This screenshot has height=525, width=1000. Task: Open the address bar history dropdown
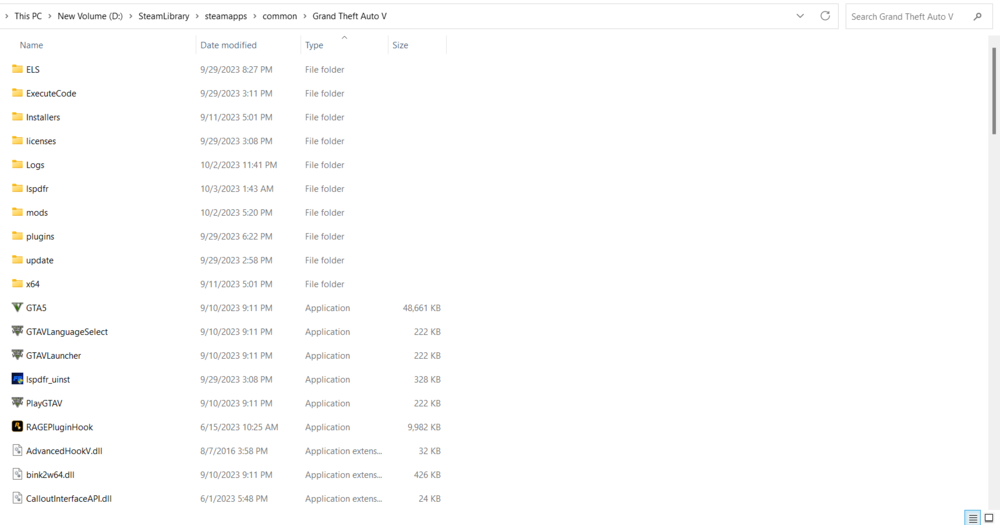point(800,16)
